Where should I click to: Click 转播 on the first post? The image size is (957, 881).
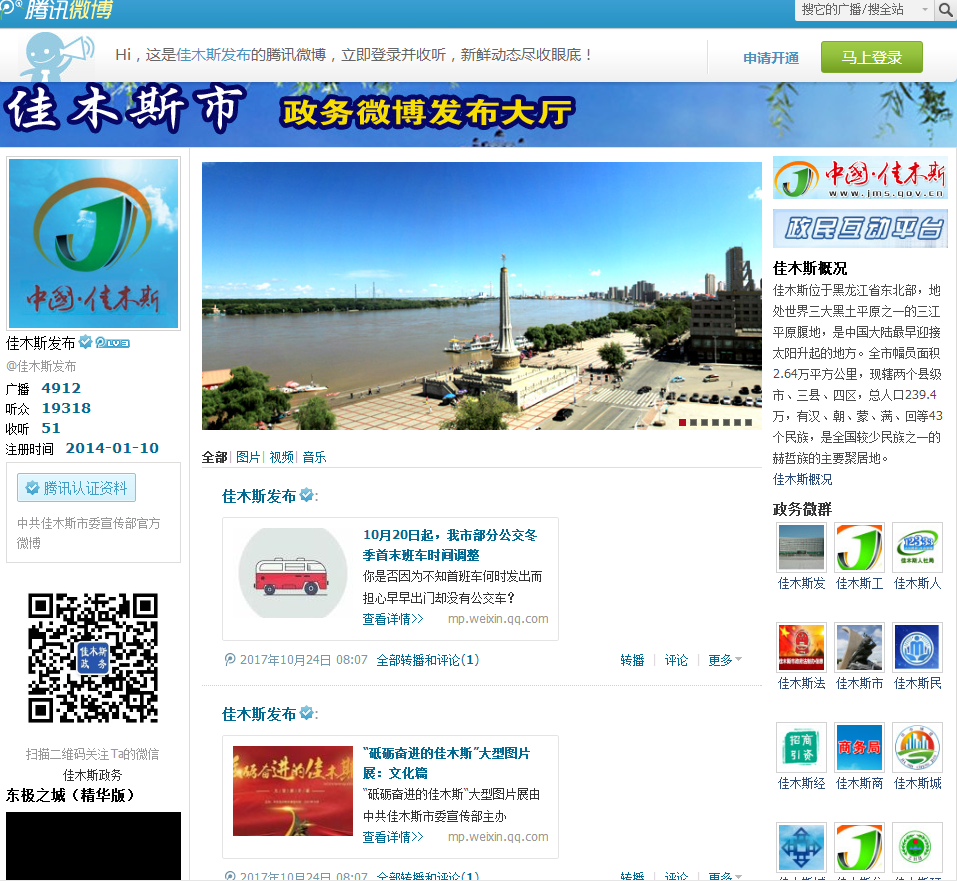(632, 660)
